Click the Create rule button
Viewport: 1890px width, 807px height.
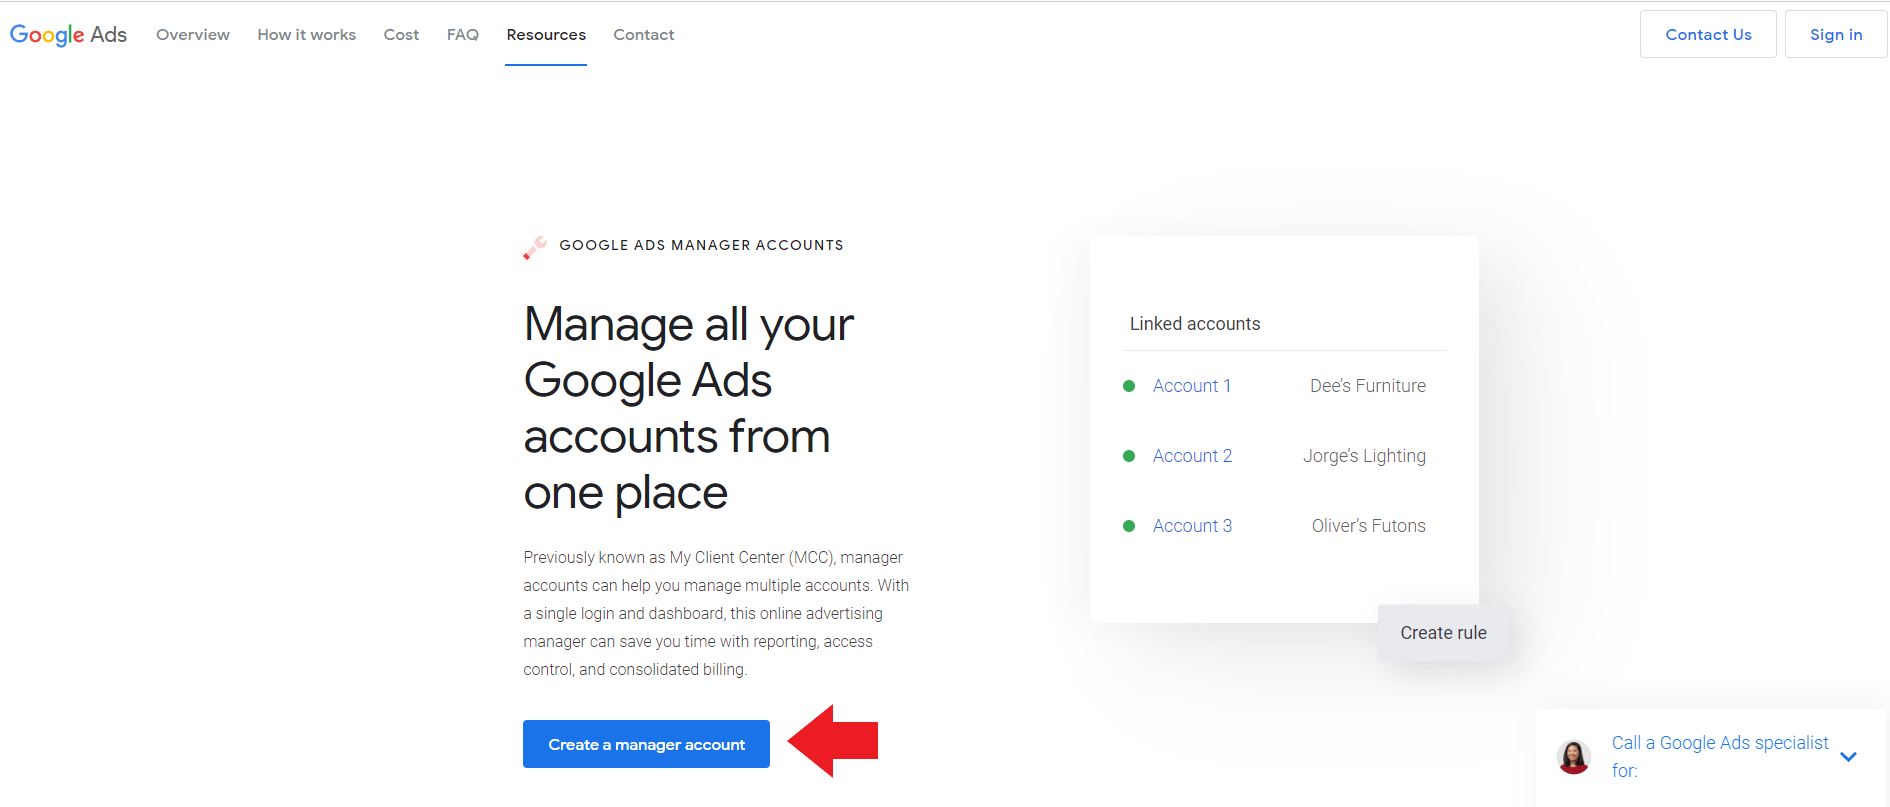coord(1443,633)
